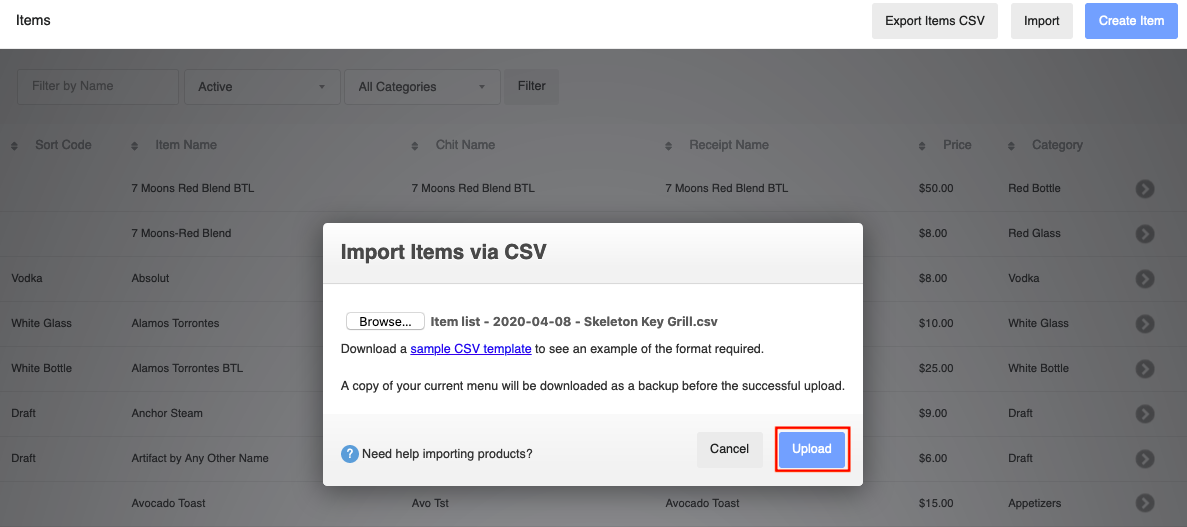
Task: Sort table by Category column header
Action: (x=1057, y=145)
